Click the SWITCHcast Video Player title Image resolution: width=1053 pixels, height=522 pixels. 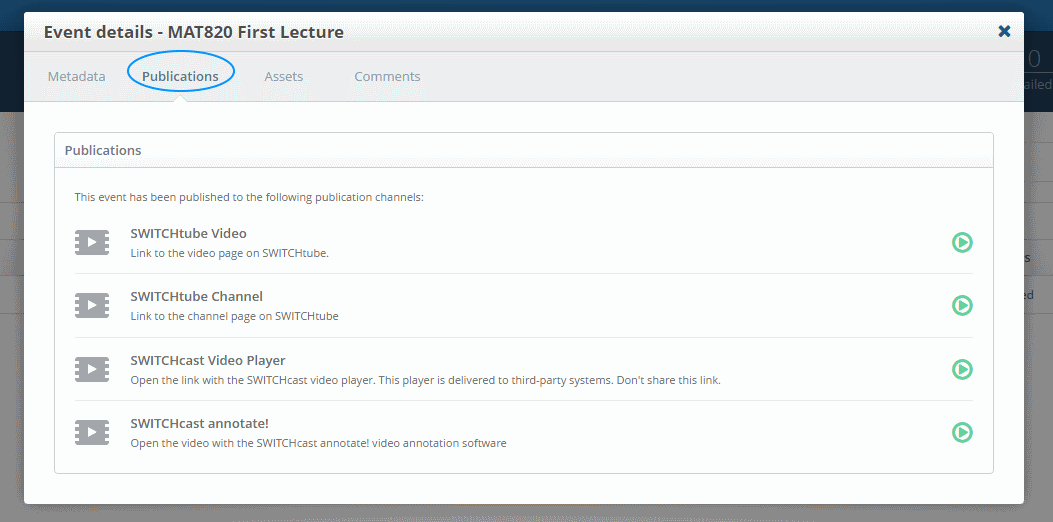pyautogui.click(x=208, y=360)
